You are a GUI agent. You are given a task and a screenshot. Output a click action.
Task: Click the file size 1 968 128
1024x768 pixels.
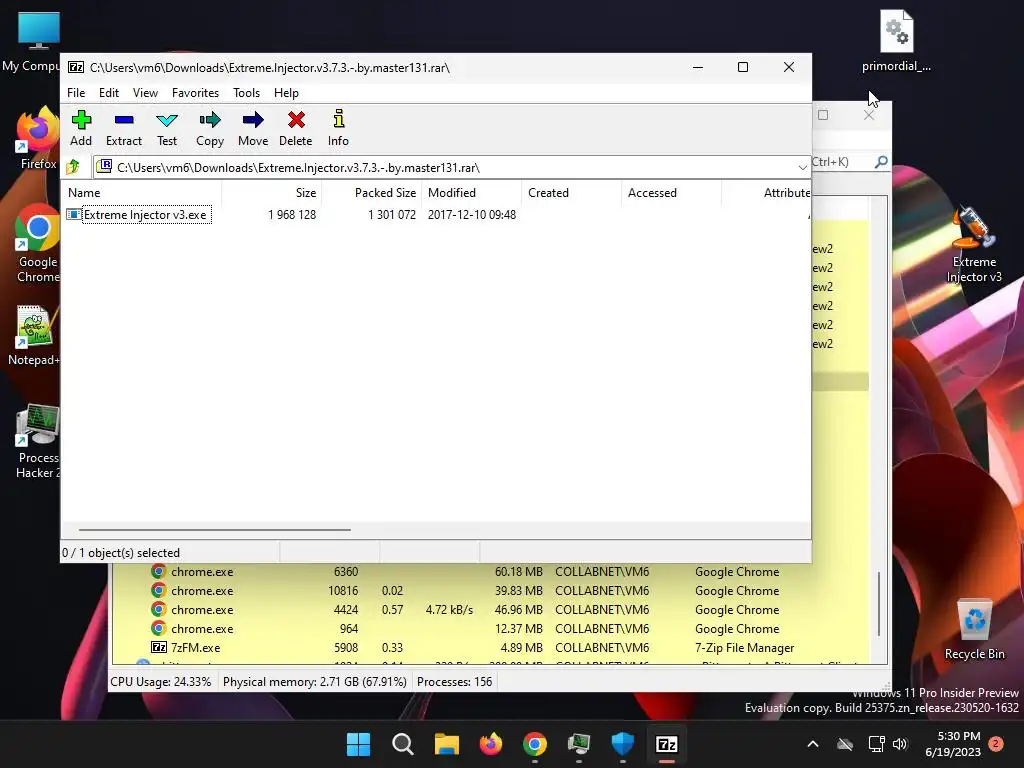coord(292,215)
